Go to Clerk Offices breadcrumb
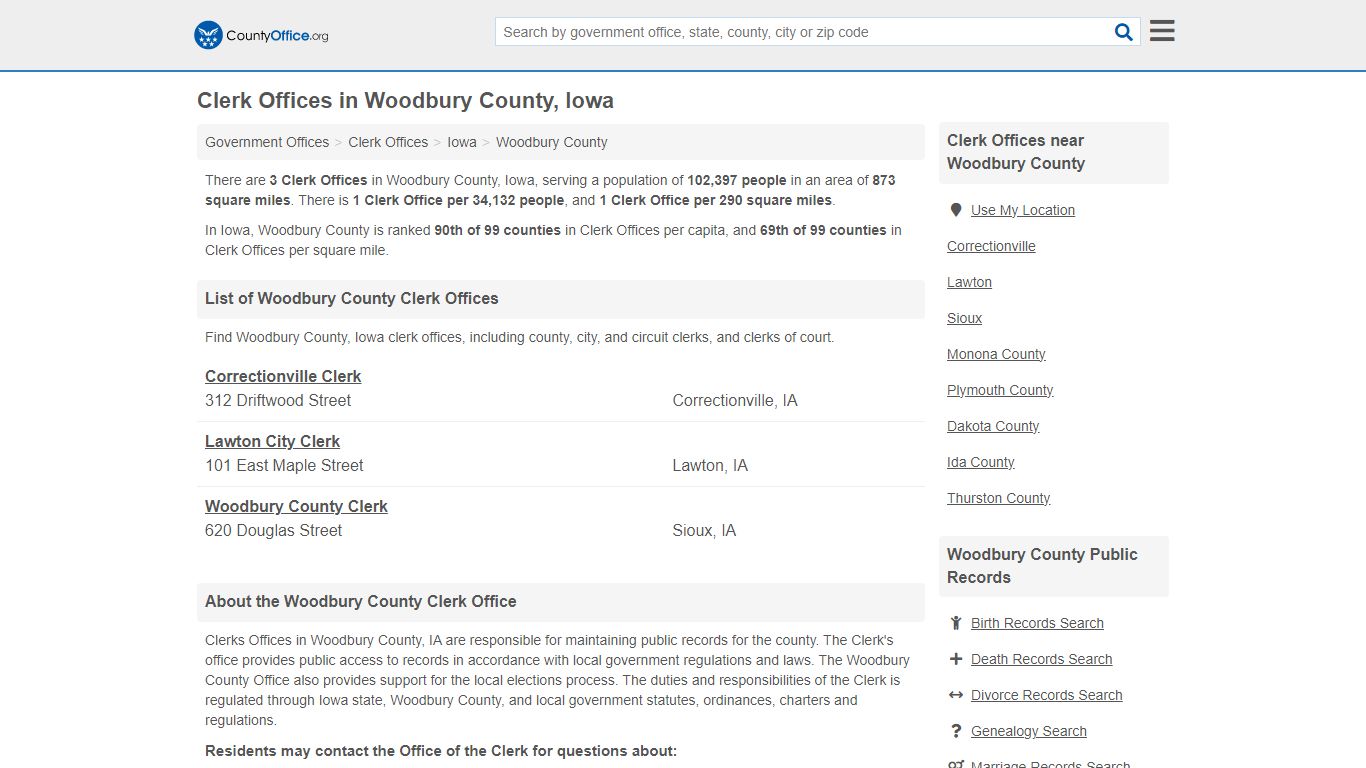 [x=388, y=142]
